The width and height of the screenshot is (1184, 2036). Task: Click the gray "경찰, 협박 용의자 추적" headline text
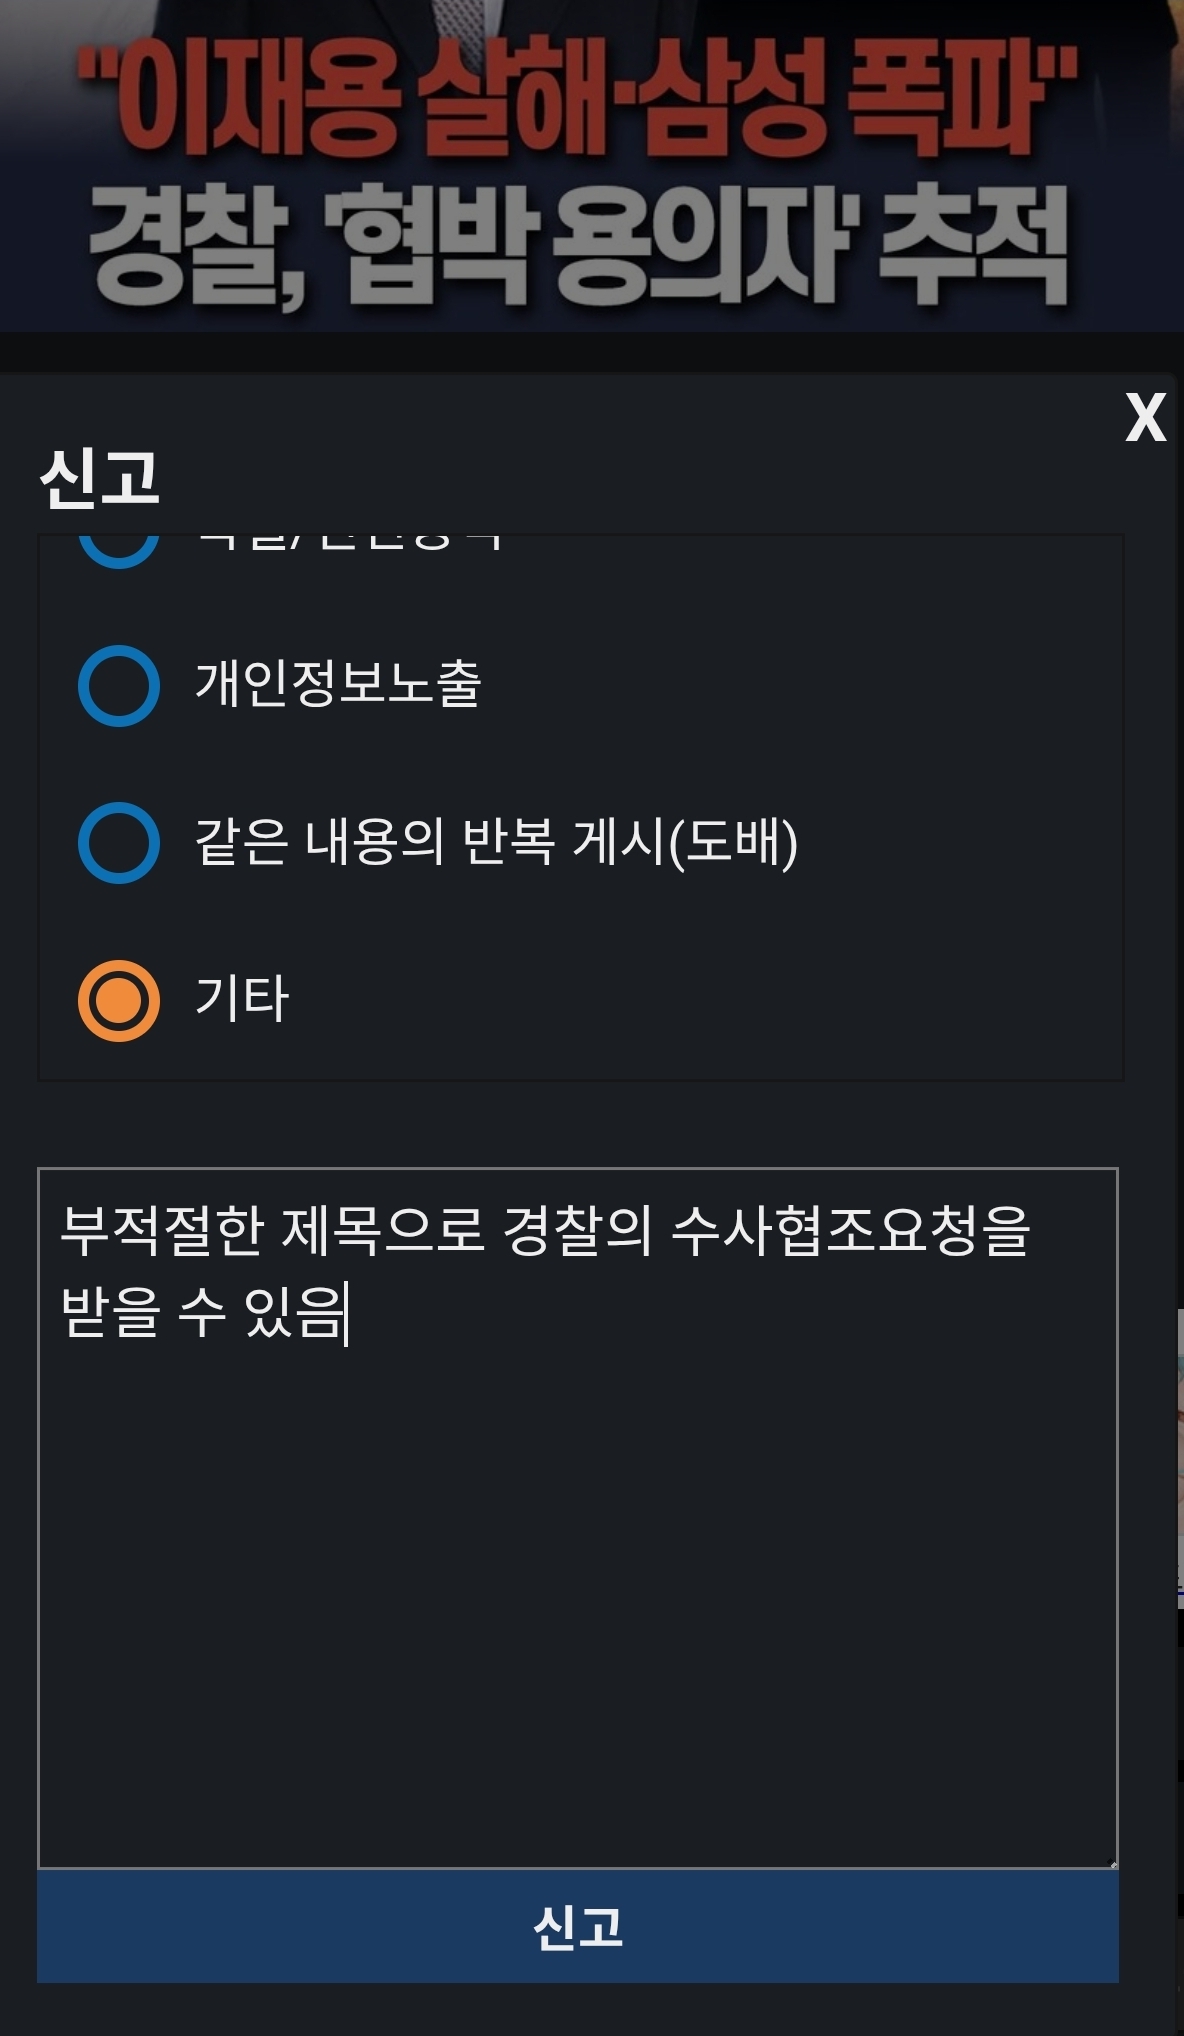click(578, 247)
